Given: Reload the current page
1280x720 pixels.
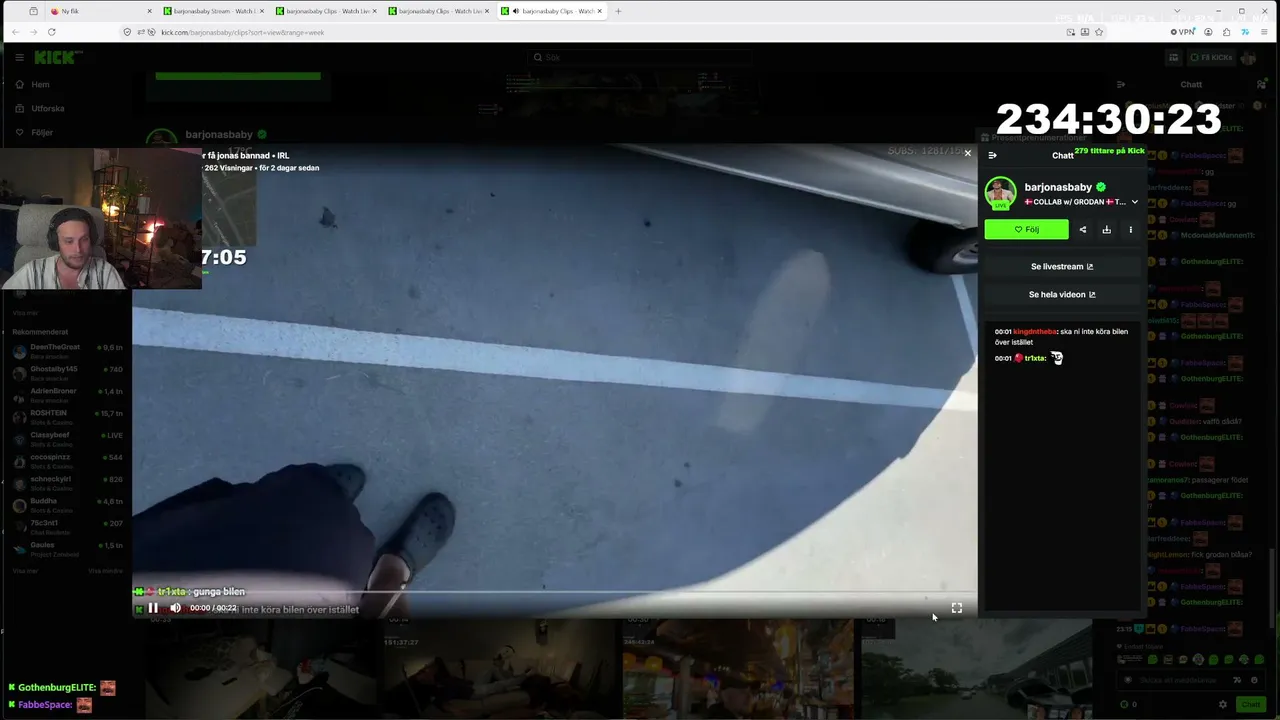Looking at the screenshot, I should tap(52, 32).
